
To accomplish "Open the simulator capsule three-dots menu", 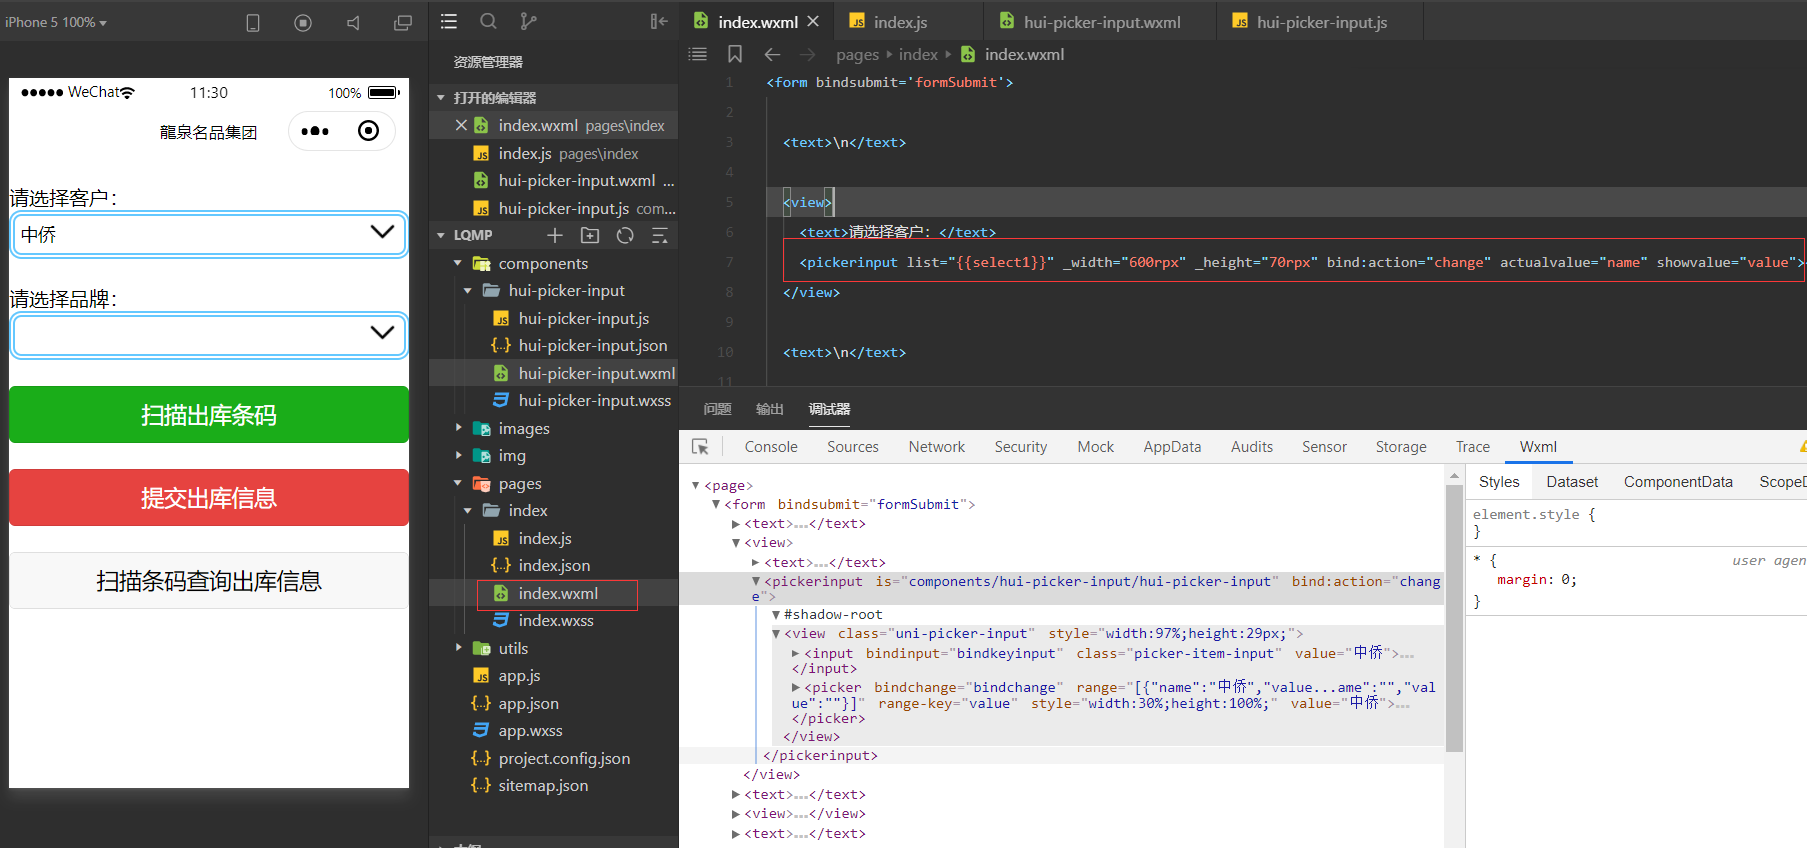I will point(315,131).
